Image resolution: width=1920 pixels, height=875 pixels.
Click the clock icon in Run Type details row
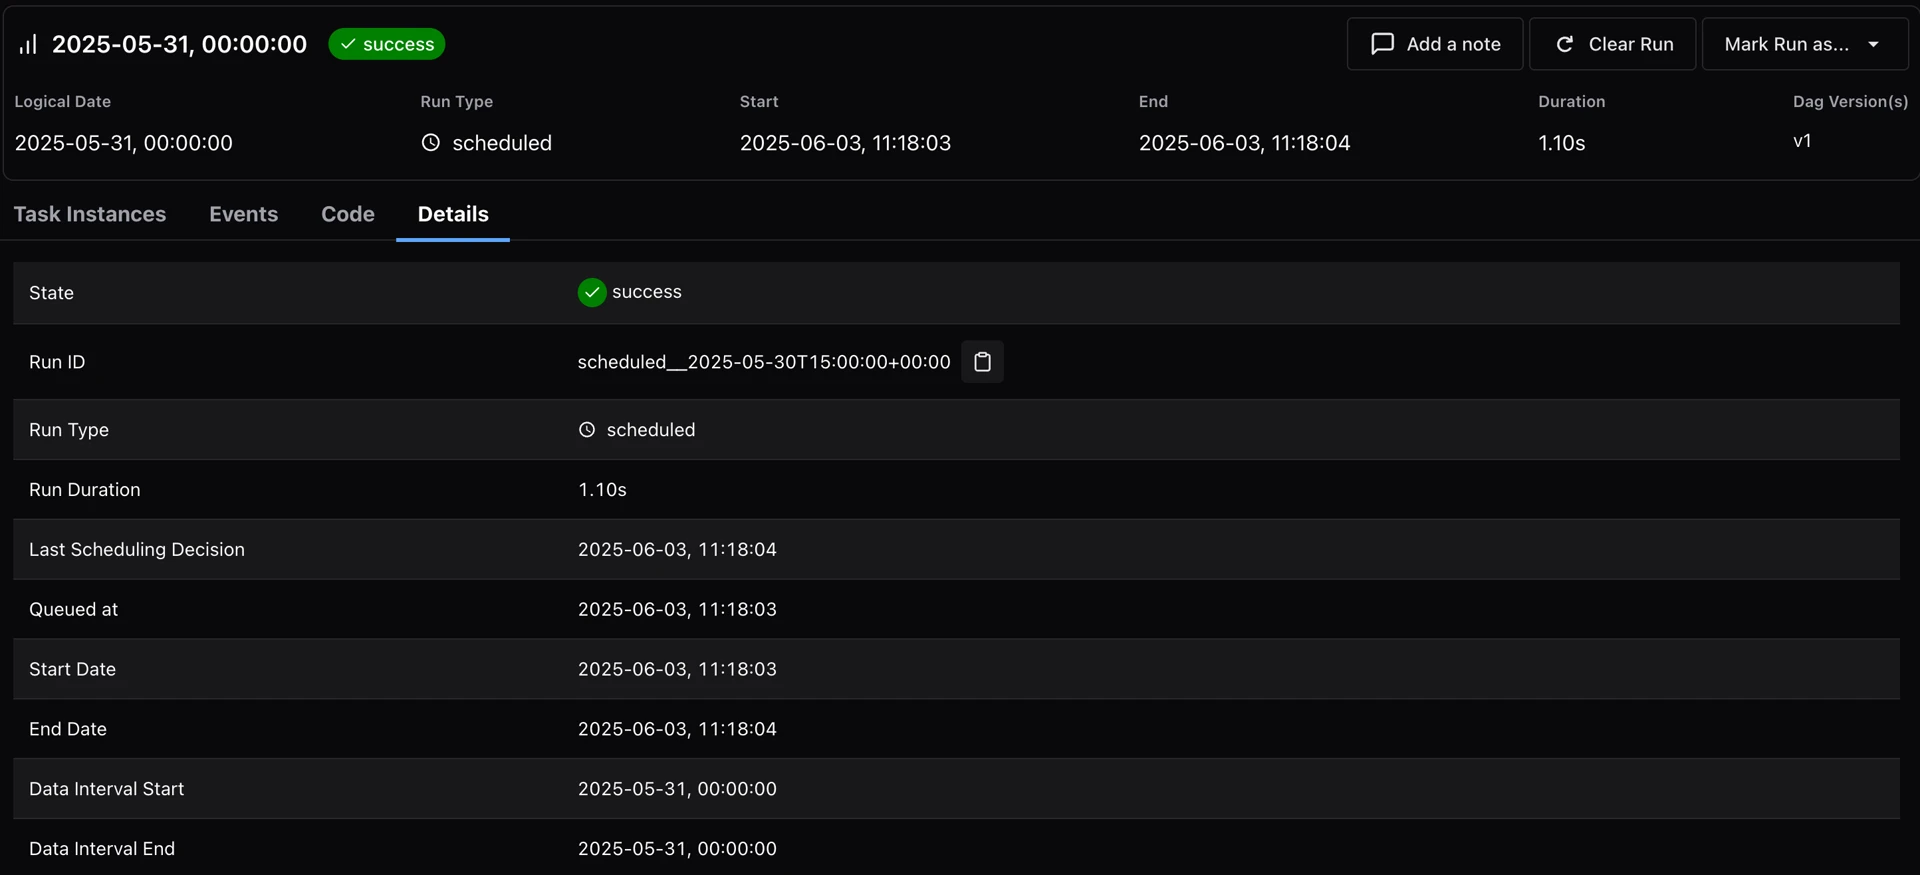(587, 430)
